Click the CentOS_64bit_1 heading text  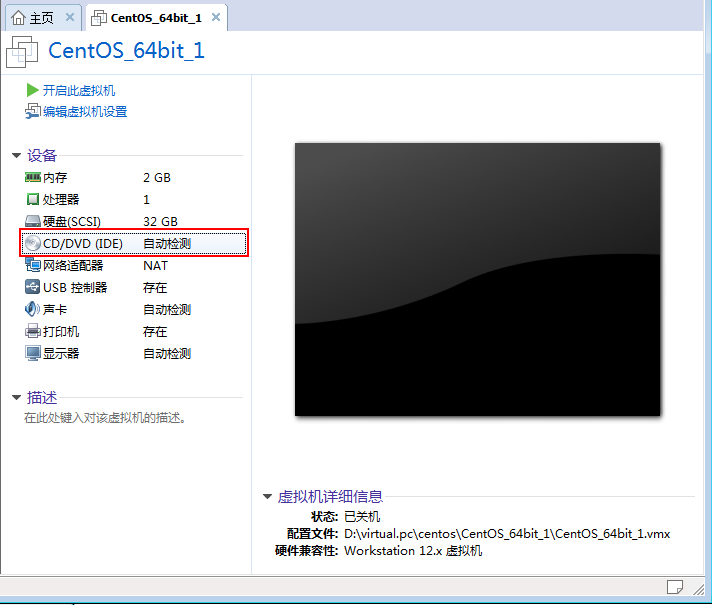126,50
